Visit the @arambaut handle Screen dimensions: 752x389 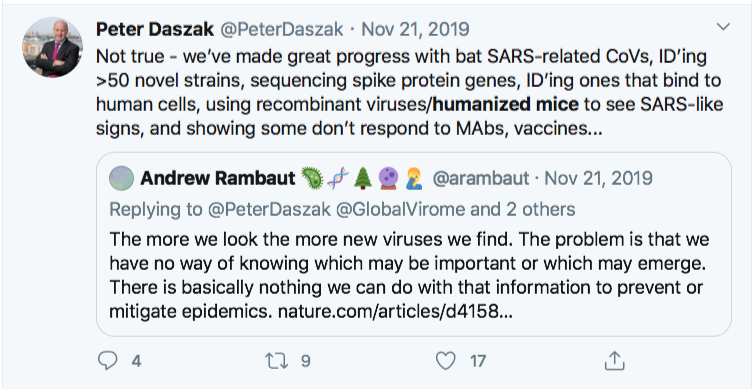pos(481,178)
